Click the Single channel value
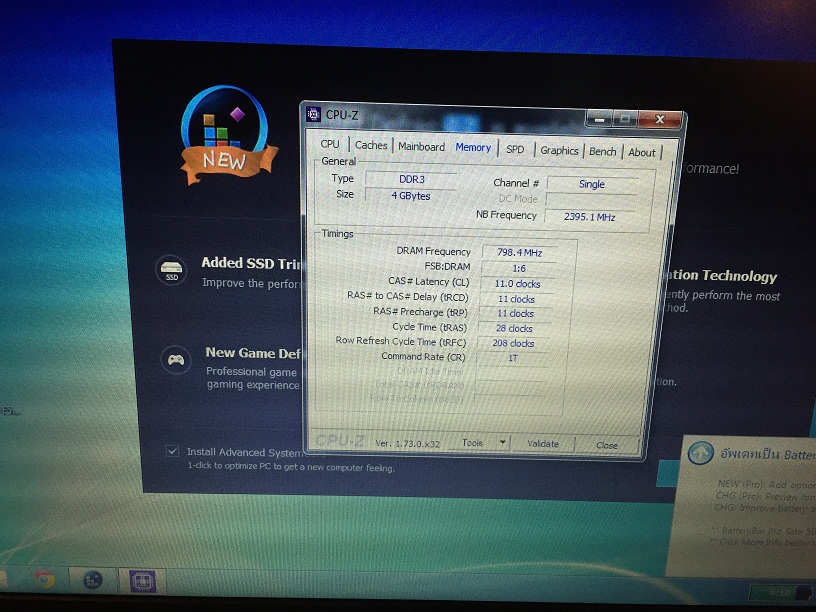Viewport: 816px width, 612px height. (x=592, y=184)
